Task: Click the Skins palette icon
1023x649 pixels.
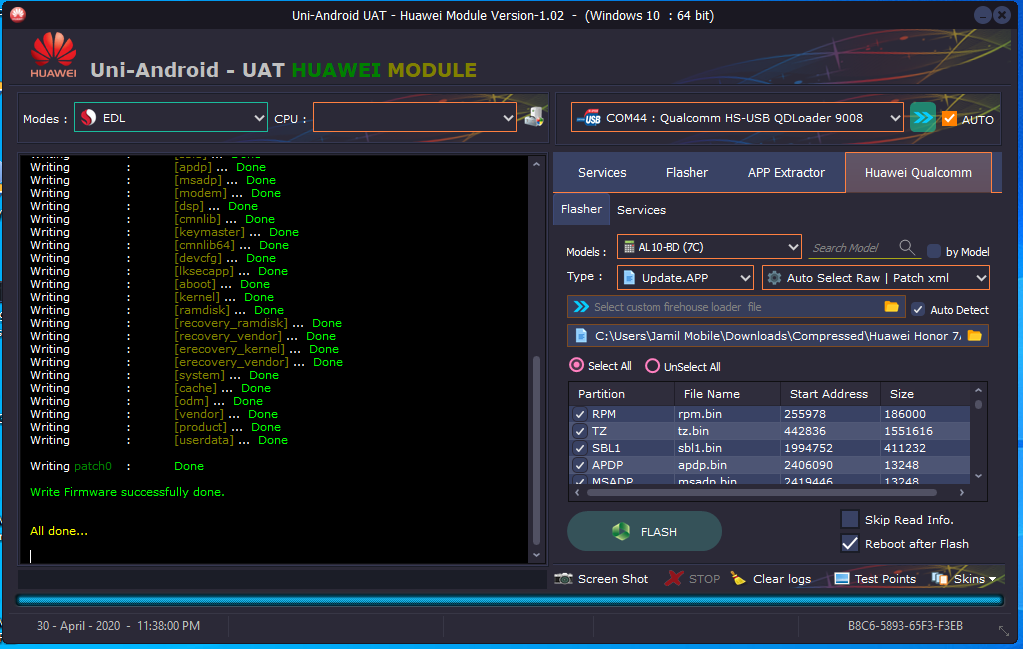Action: tap(939, 579)
